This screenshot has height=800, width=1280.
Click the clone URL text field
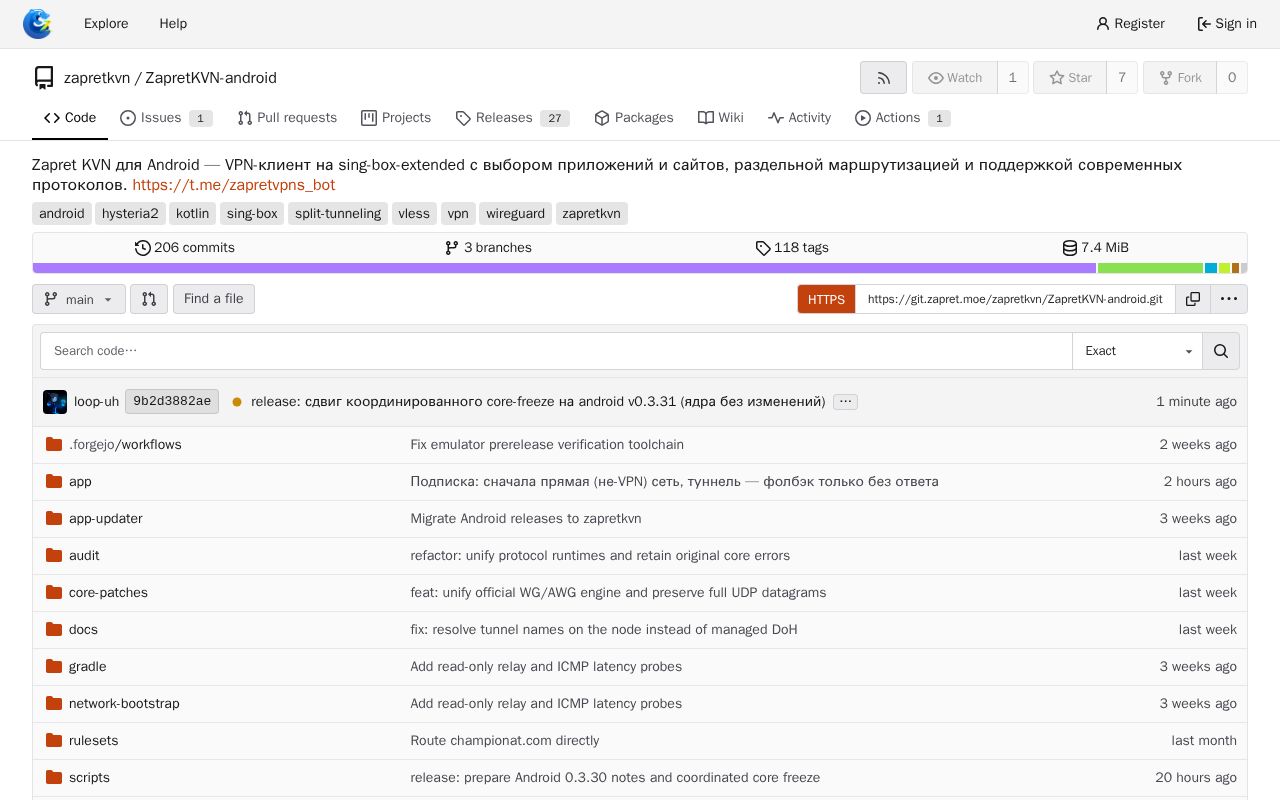(x=1015, y=299)
